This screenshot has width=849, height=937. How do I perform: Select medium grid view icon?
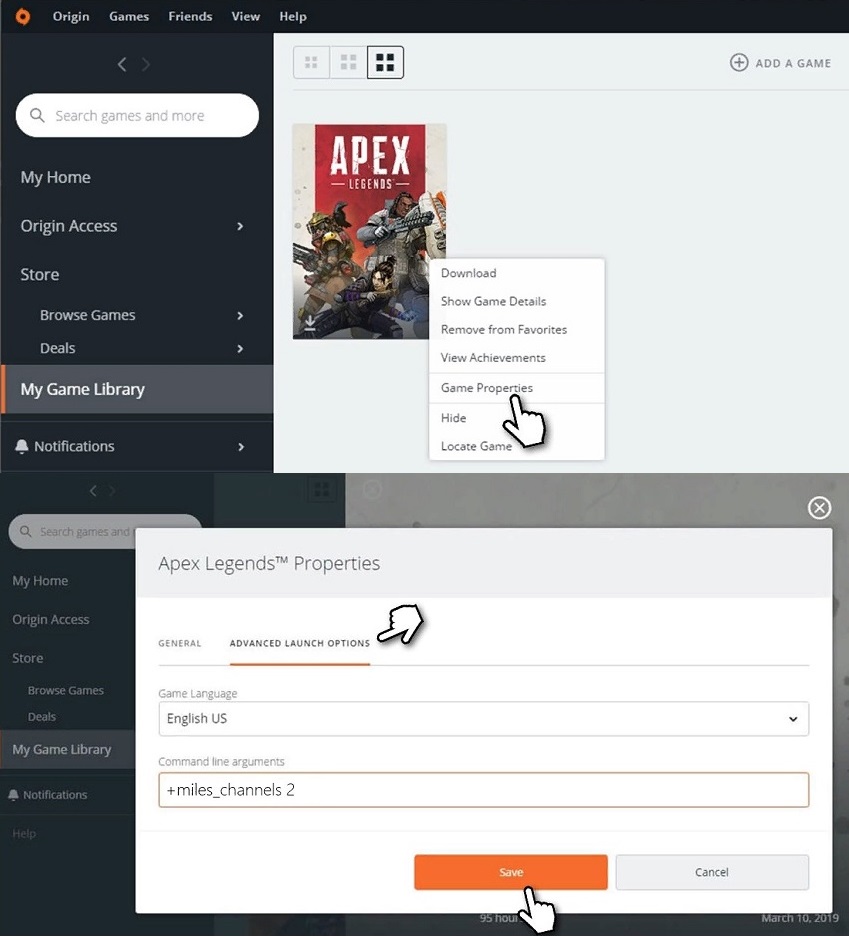coord(348,62)
